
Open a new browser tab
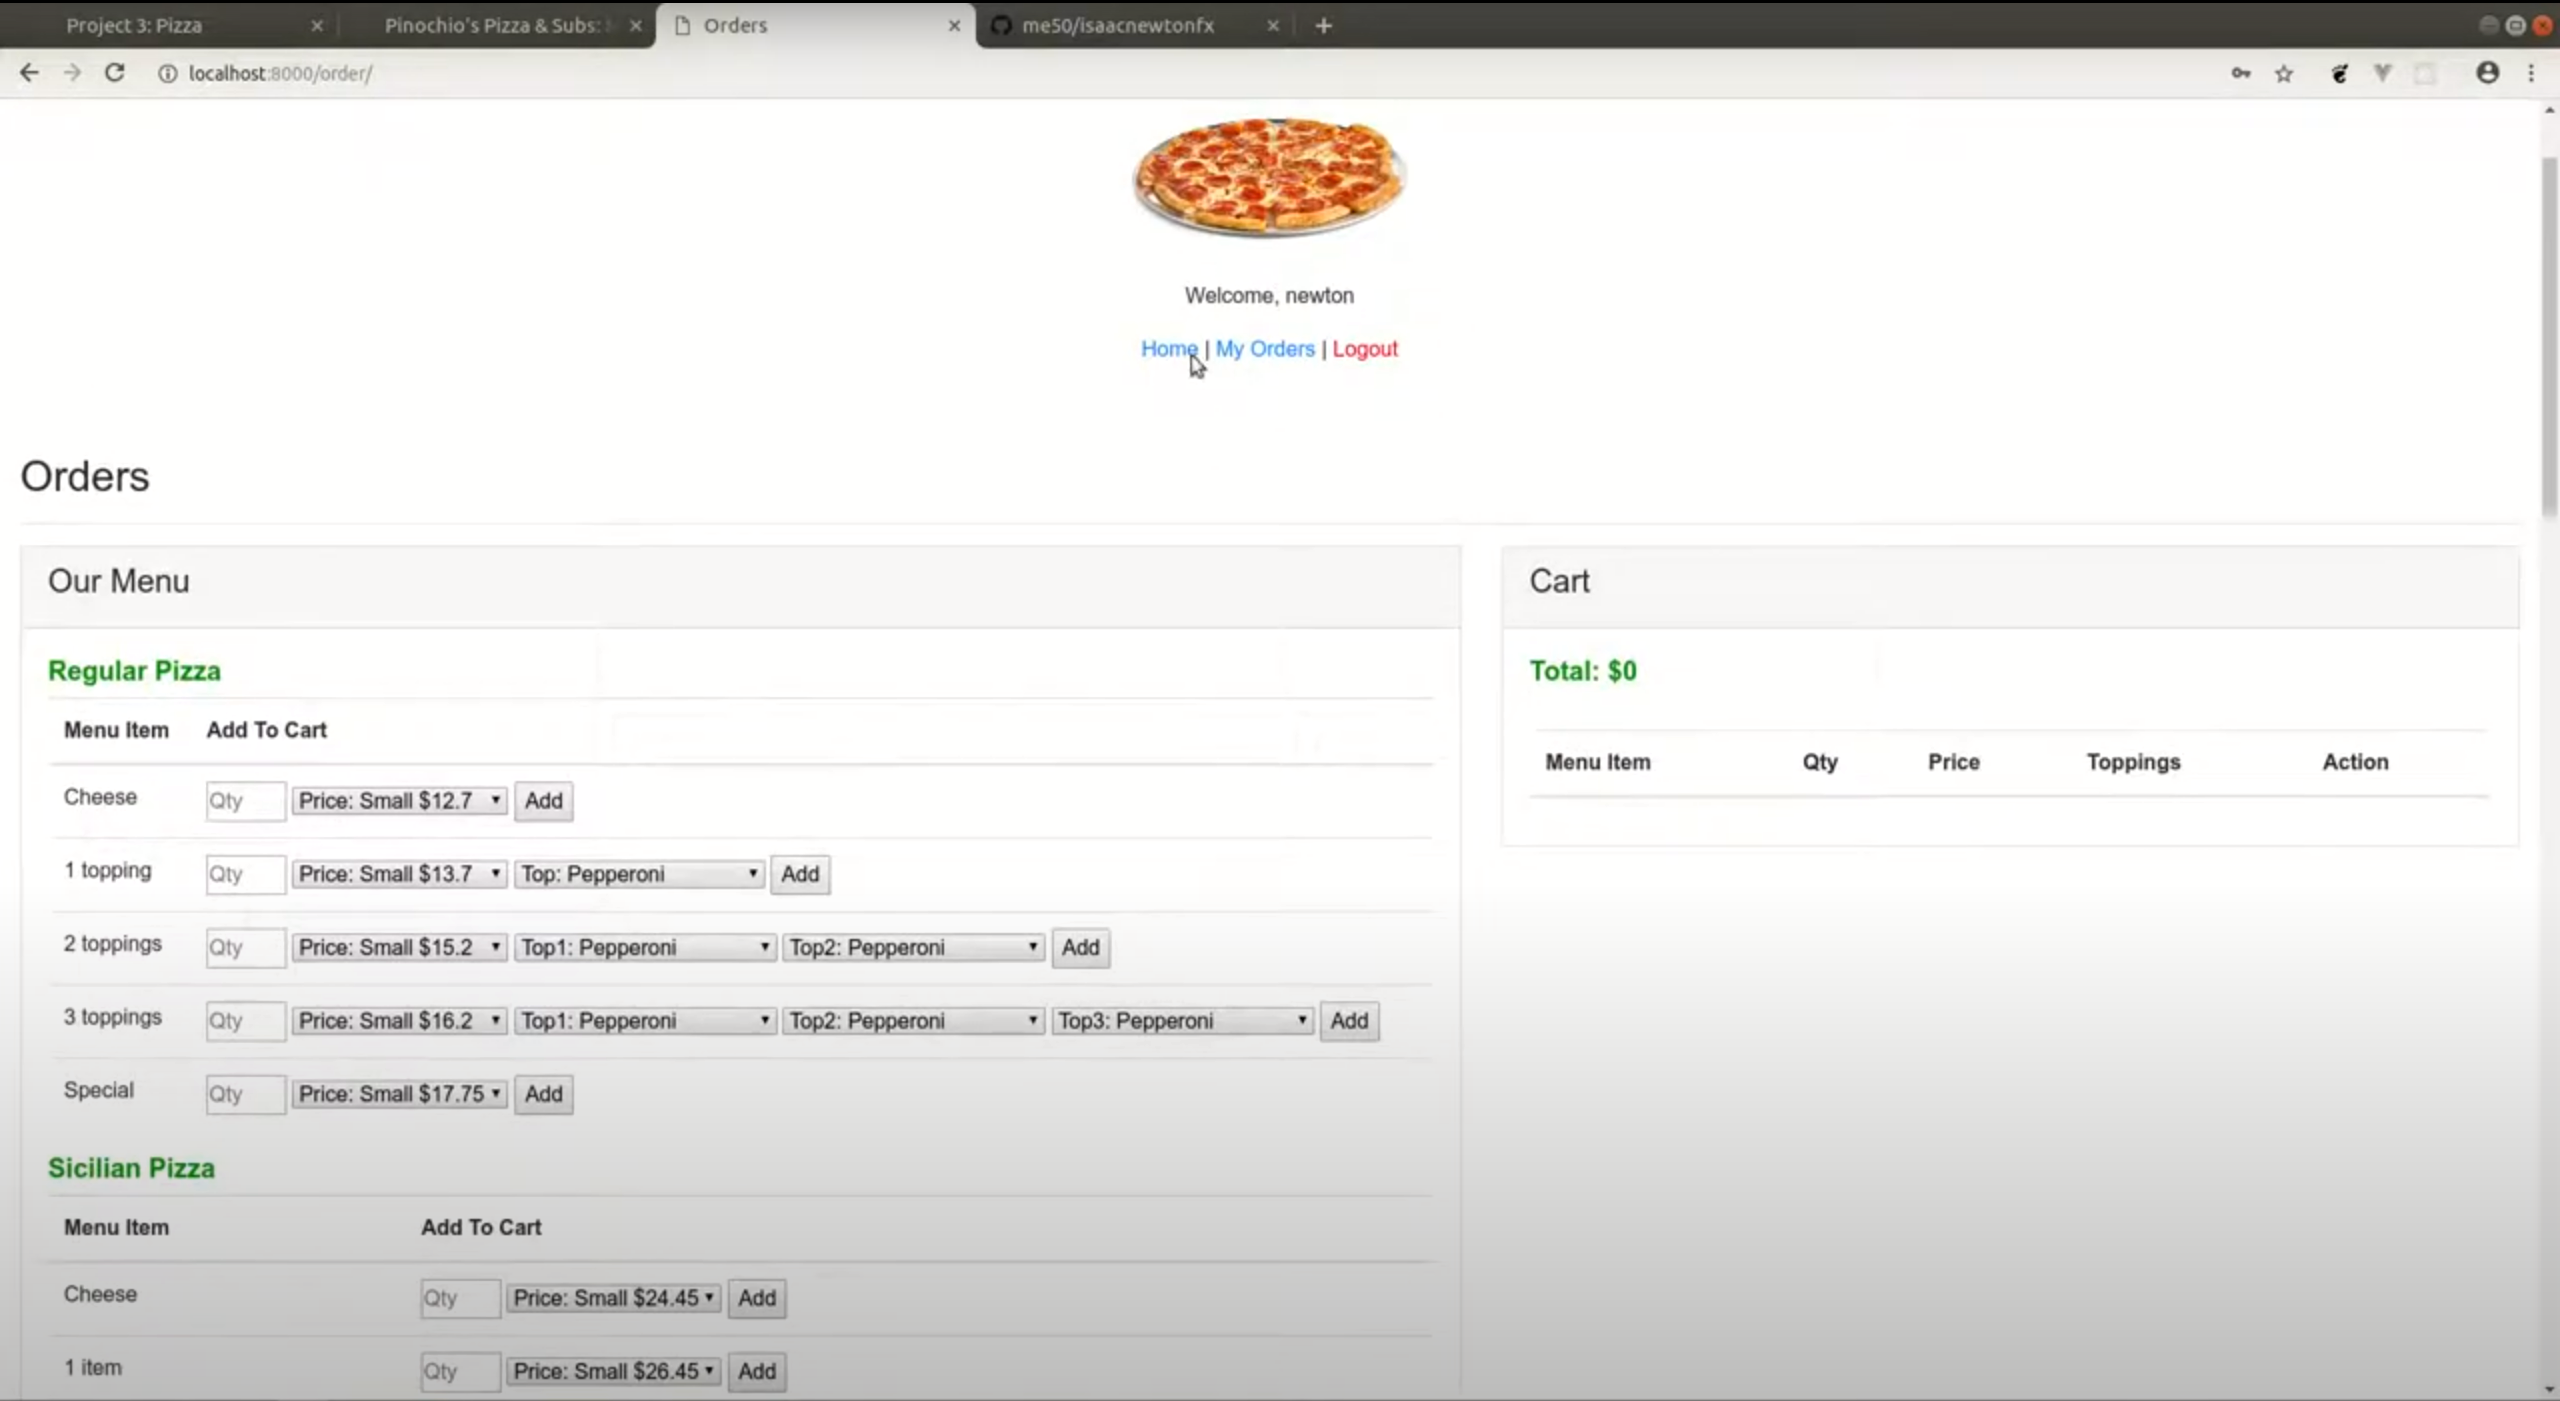click(x=1323, y=26)
